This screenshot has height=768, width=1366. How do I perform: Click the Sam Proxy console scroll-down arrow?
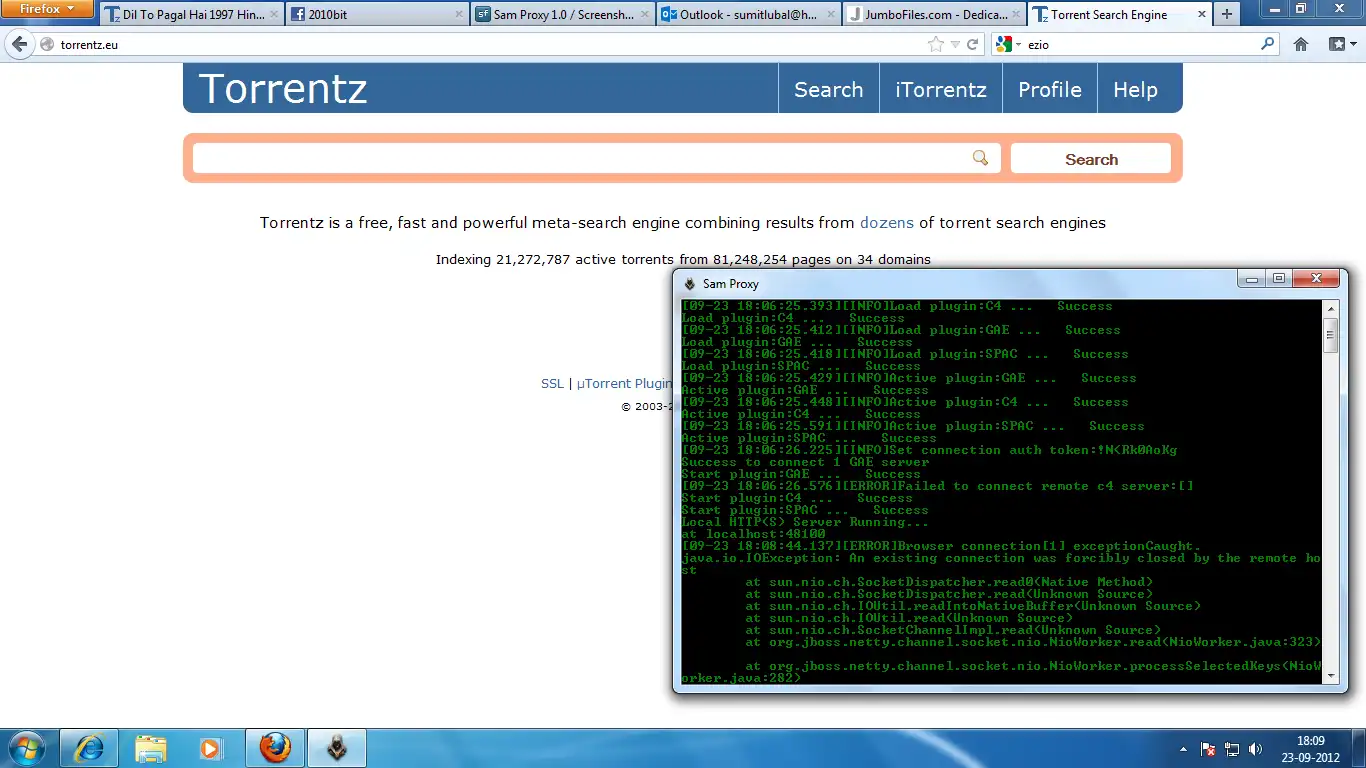coord(1330,677)
